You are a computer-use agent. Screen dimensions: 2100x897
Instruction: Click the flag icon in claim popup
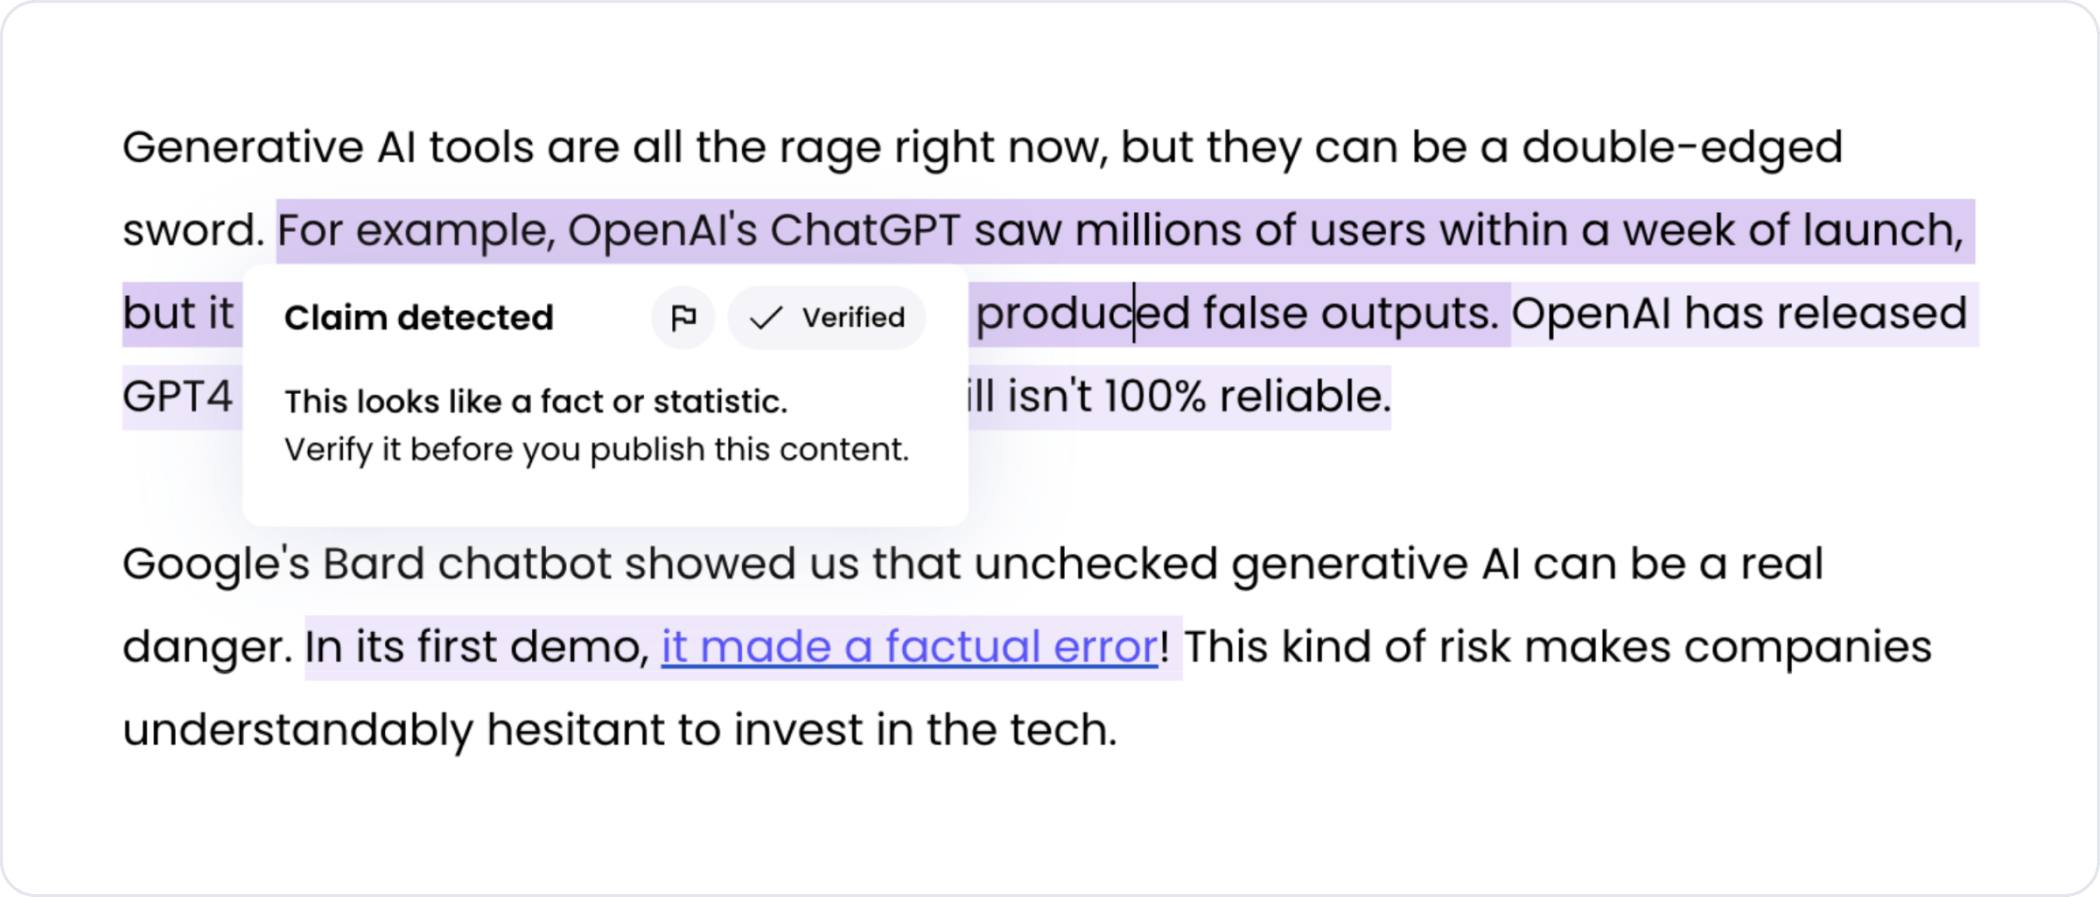(683, 318)
